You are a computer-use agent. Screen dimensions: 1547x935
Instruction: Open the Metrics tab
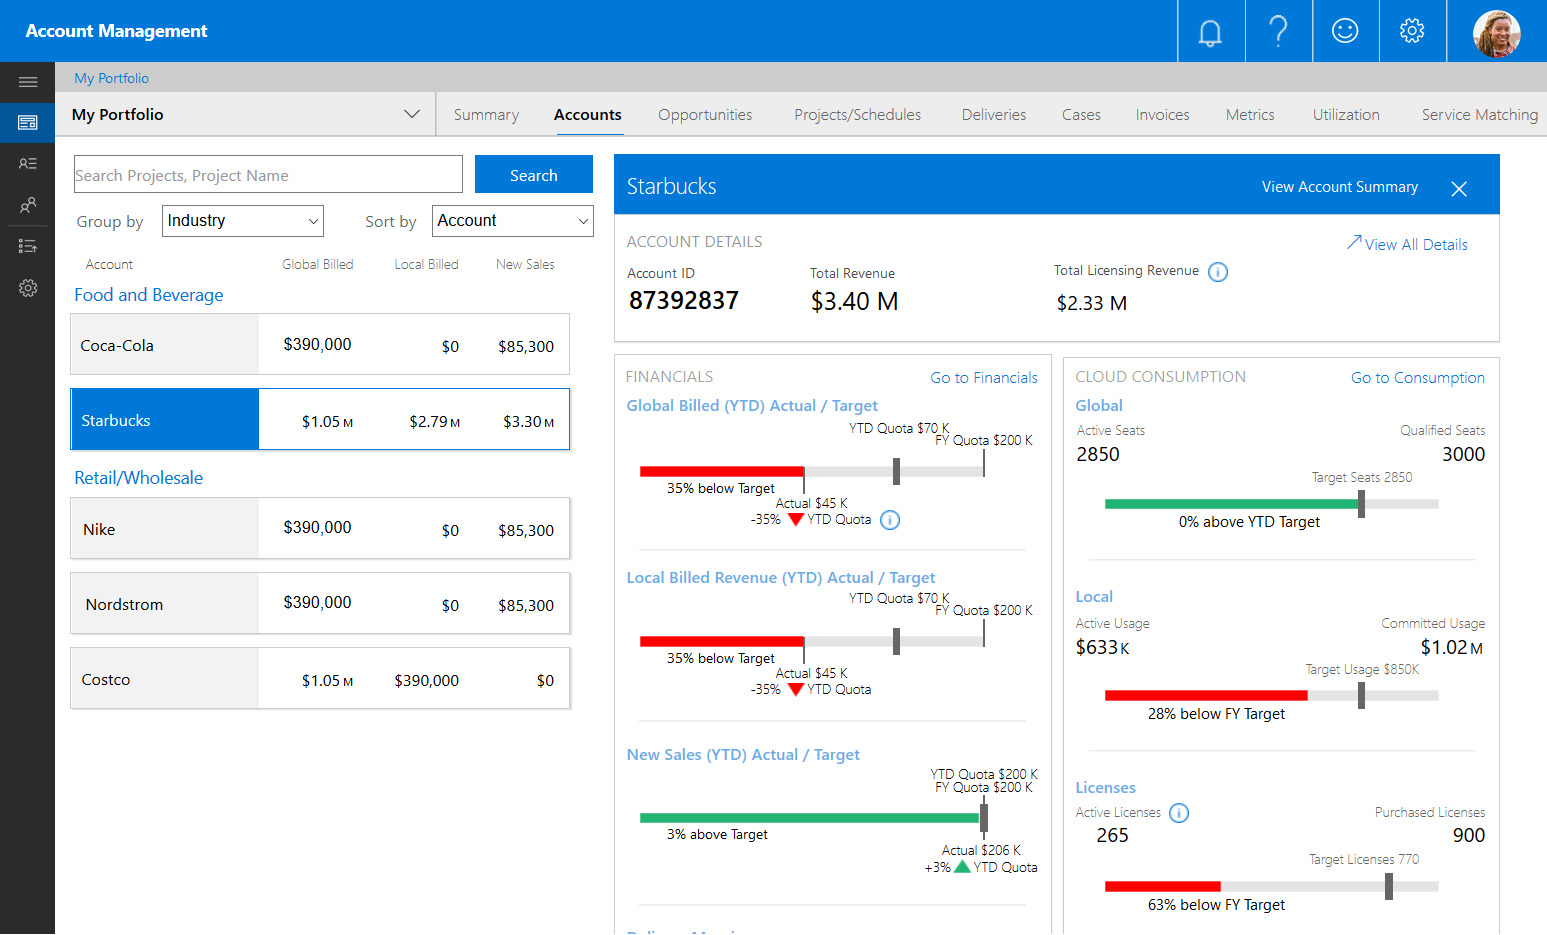click(x=1250, y=115)
